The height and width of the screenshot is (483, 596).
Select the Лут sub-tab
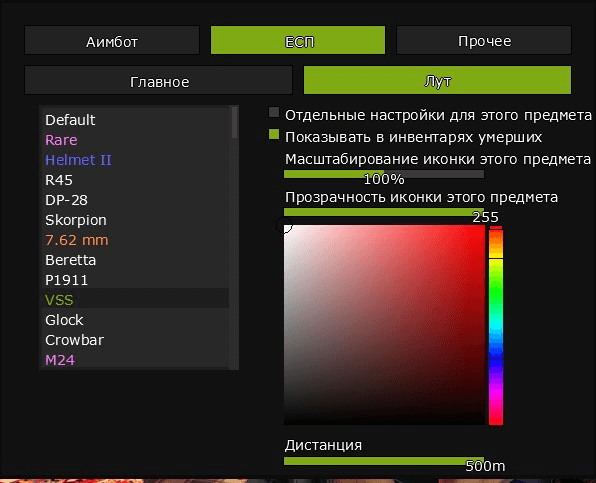click(437, 80)
